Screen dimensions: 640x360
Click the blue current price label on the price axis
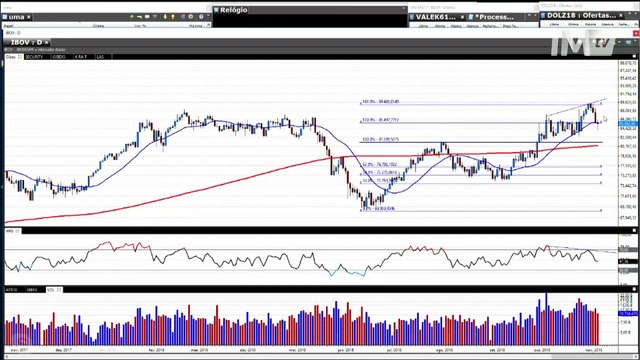click(628, 124)
